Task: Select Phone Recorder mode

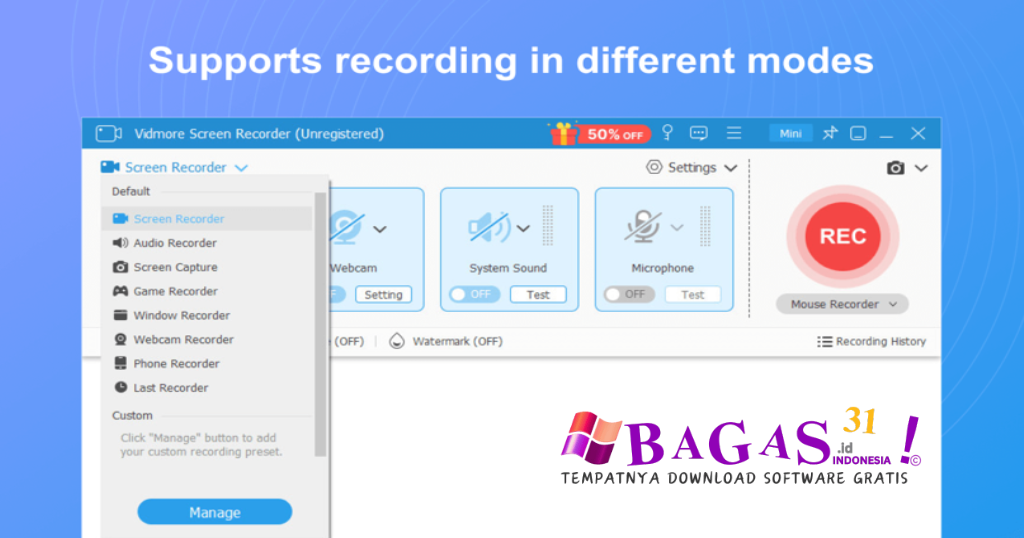Action: point(207,364)
